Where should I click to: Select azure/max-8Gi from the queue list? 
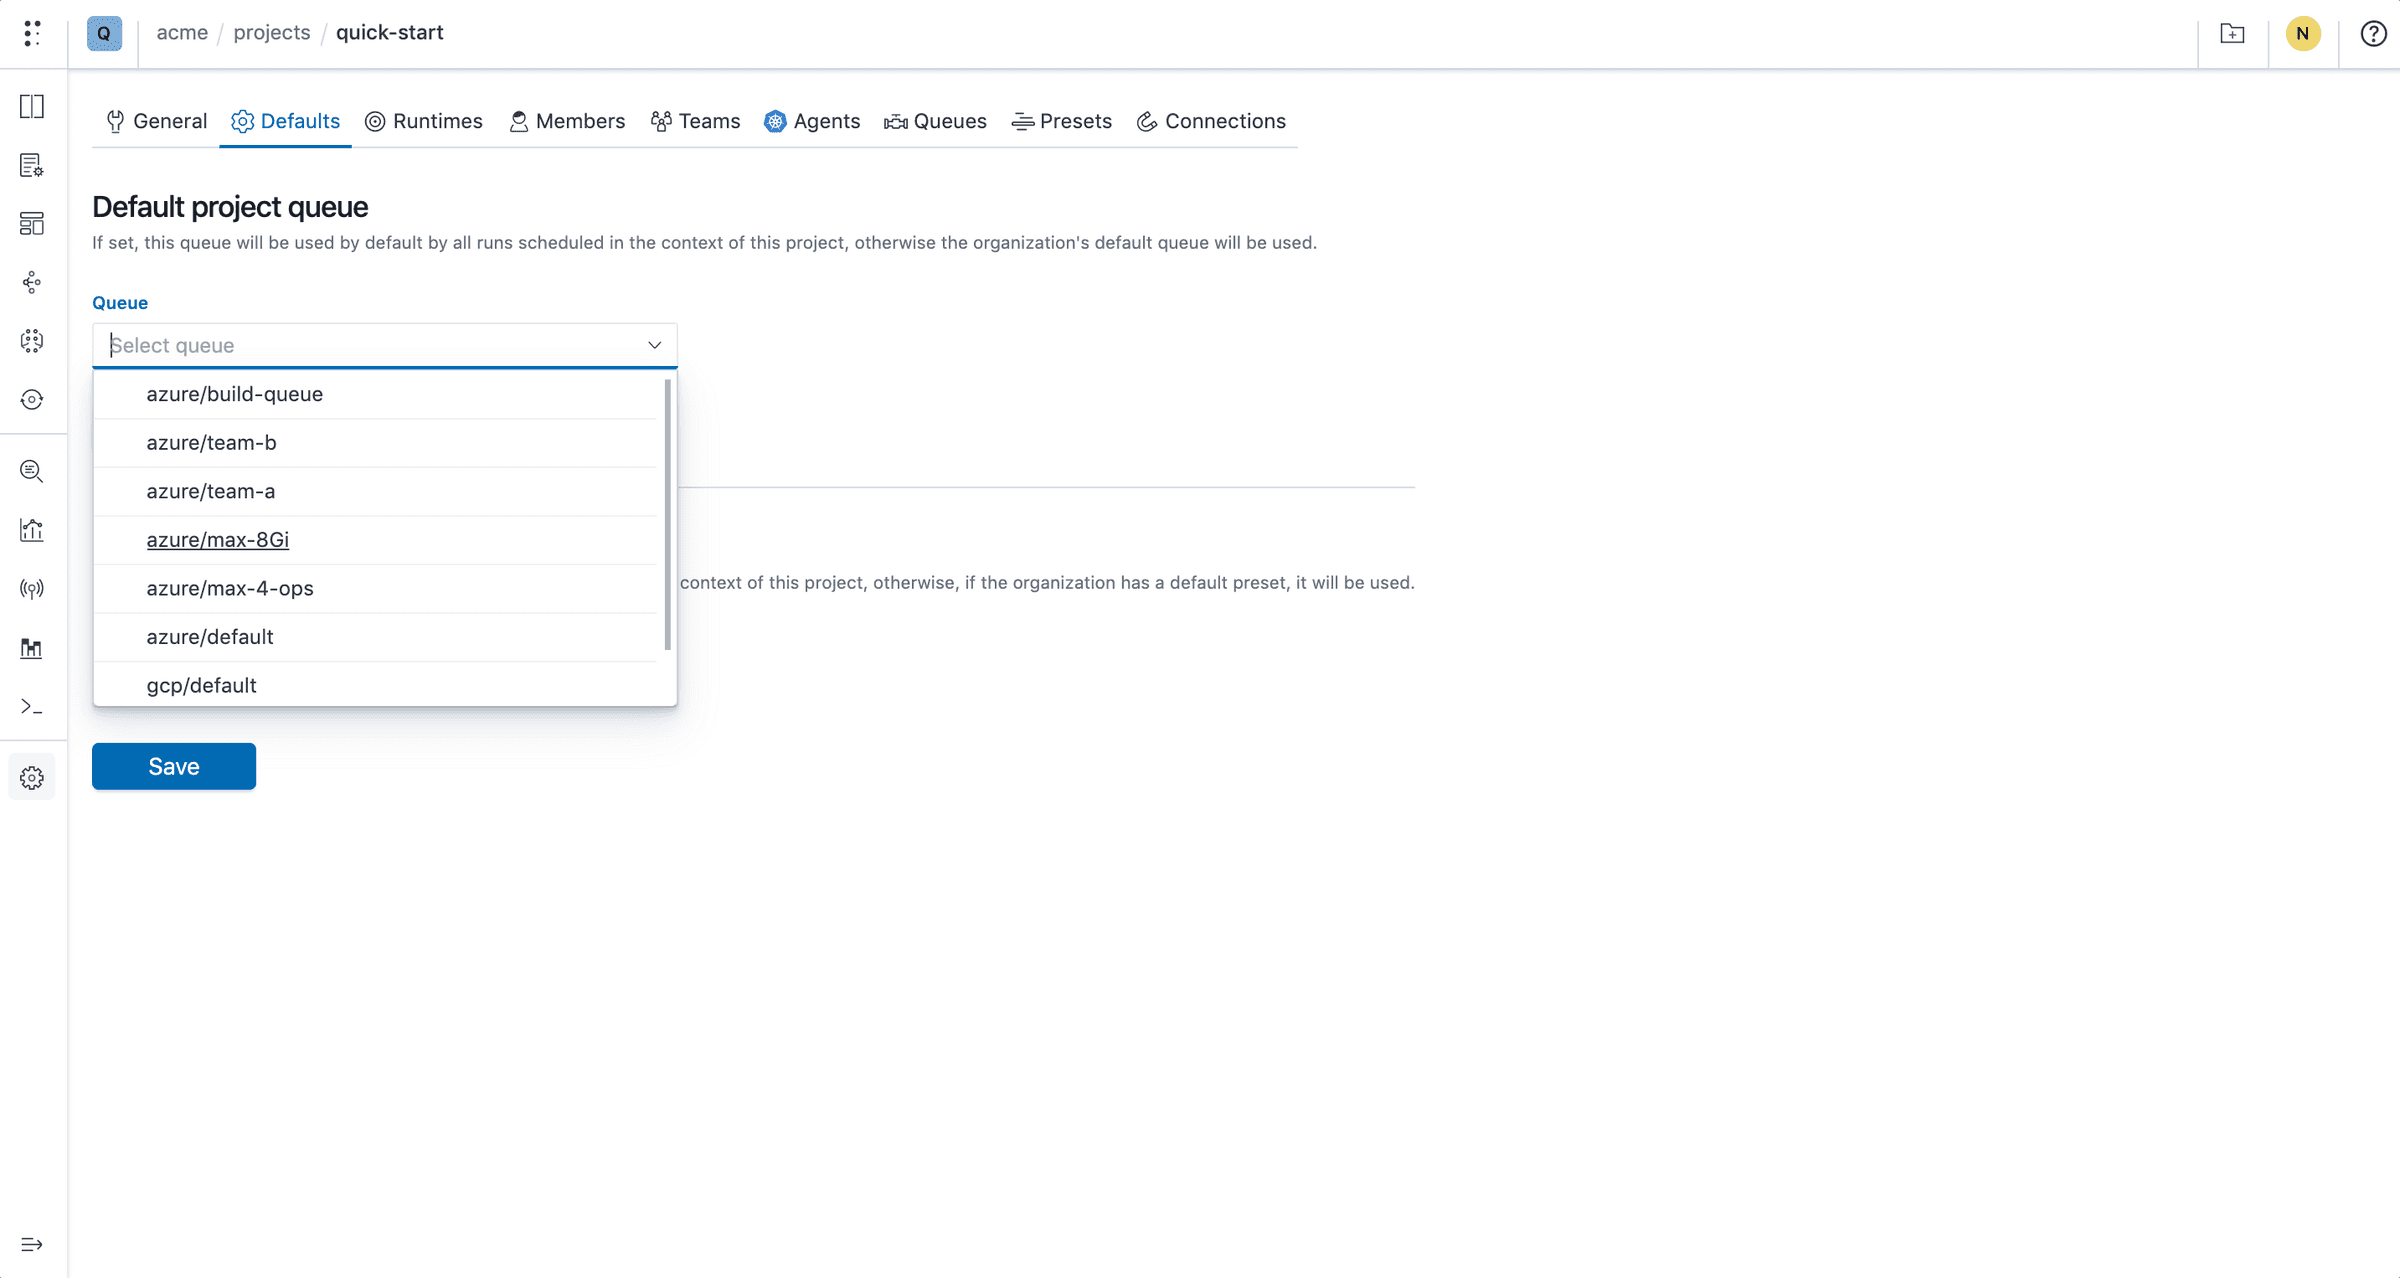[x=217, y=540]
